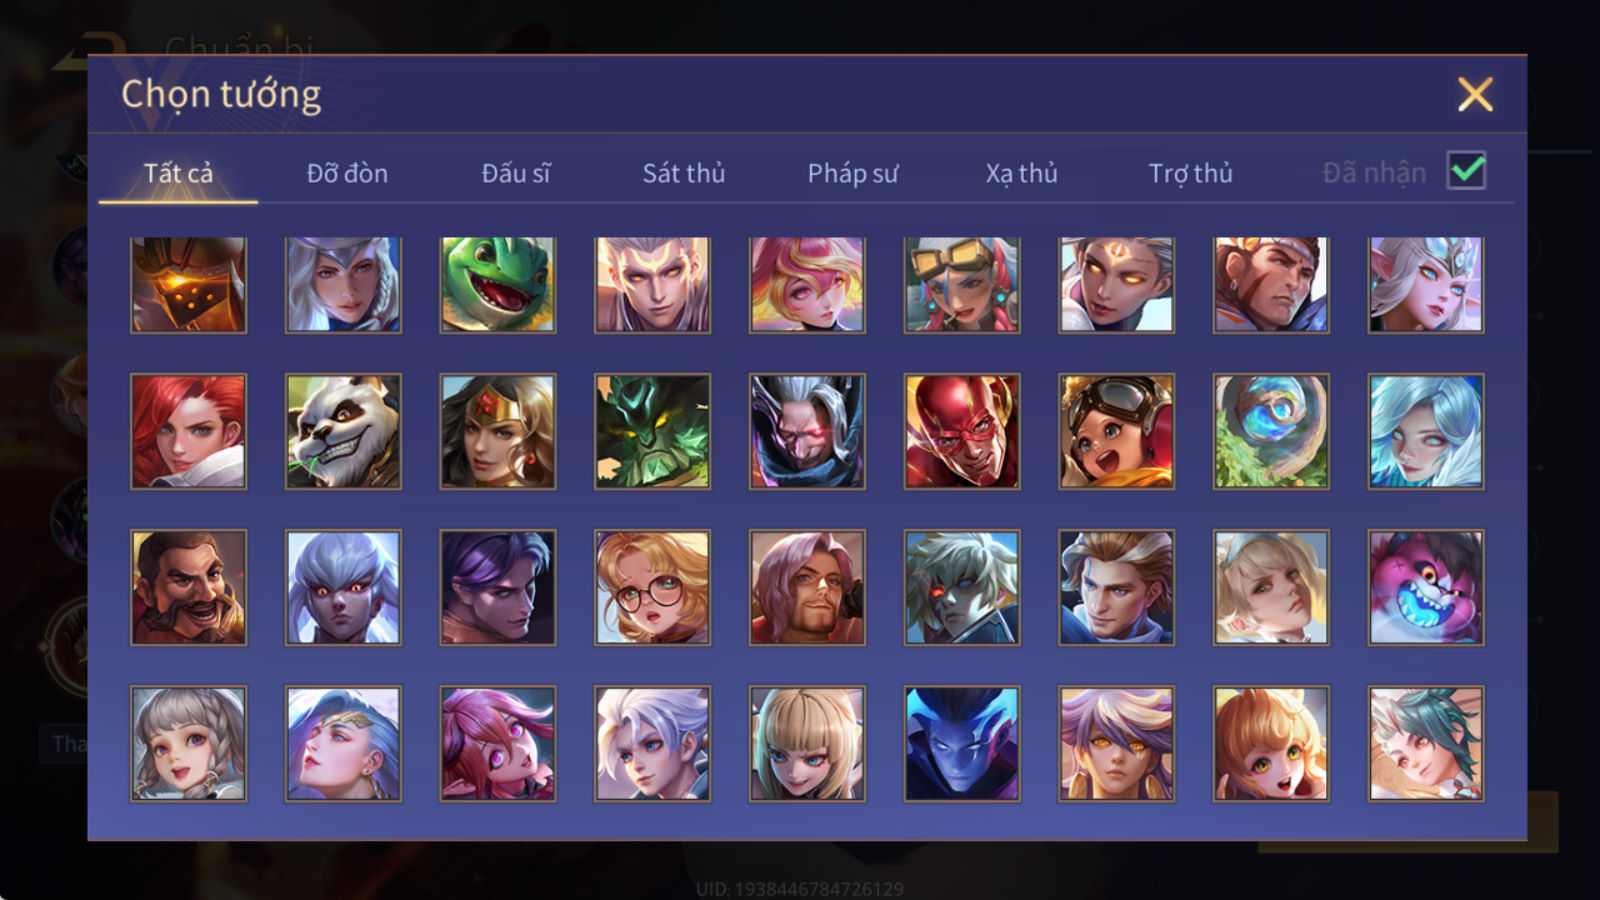Switch to the Đỡ đòn tab
This screenshot has height=900, width=1600.
tap(347, 173)
